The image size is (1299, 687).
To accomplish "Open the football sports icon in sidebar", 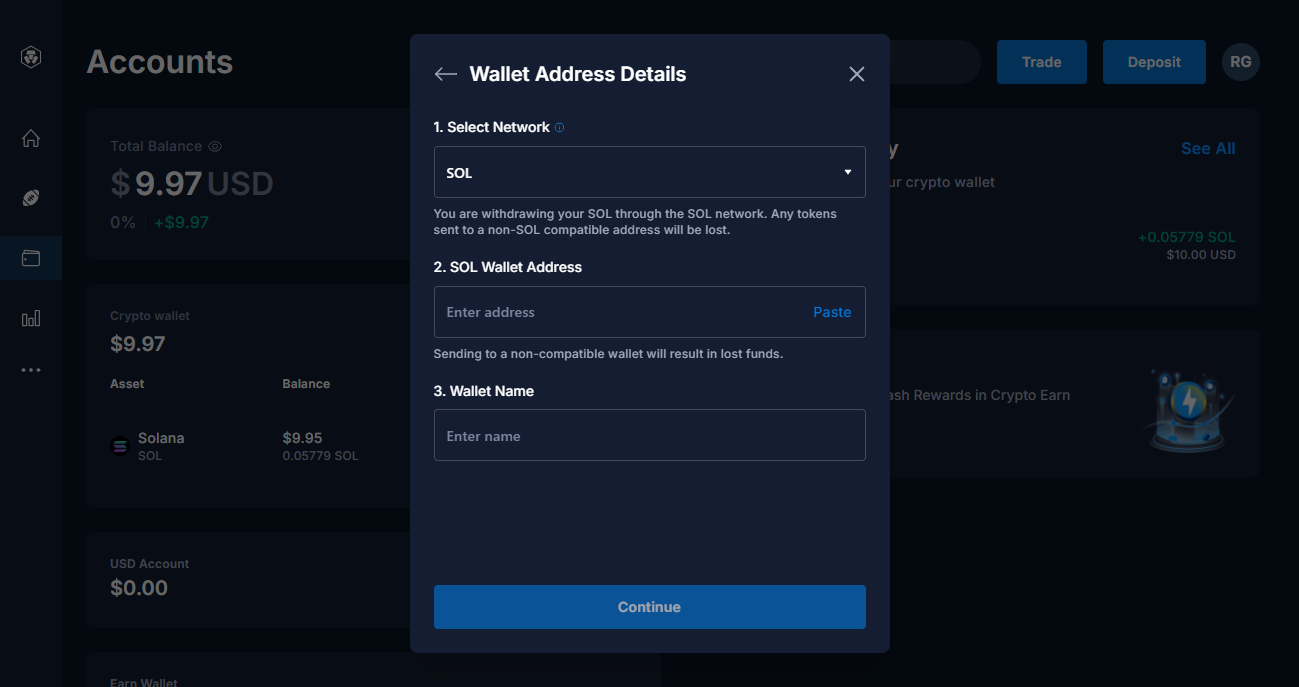I will pyautogui.click(x=31, y=198).
